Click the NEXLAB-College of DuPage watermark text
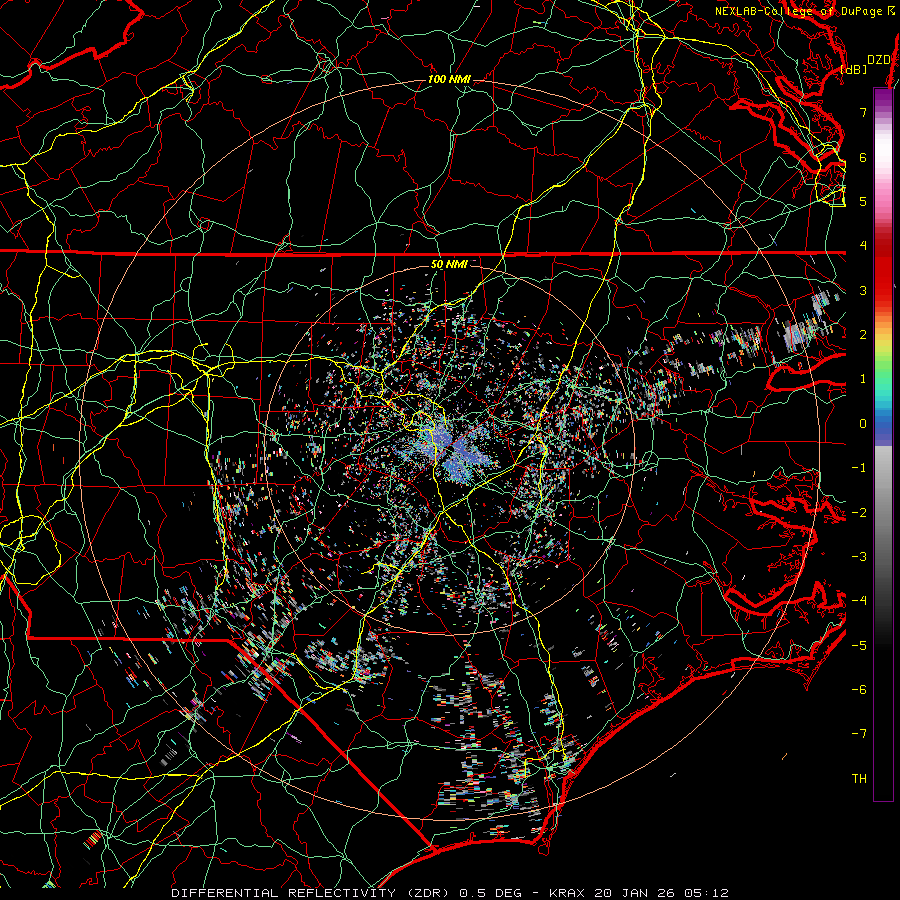Screen dimensions: 900x900 point(805,11)
